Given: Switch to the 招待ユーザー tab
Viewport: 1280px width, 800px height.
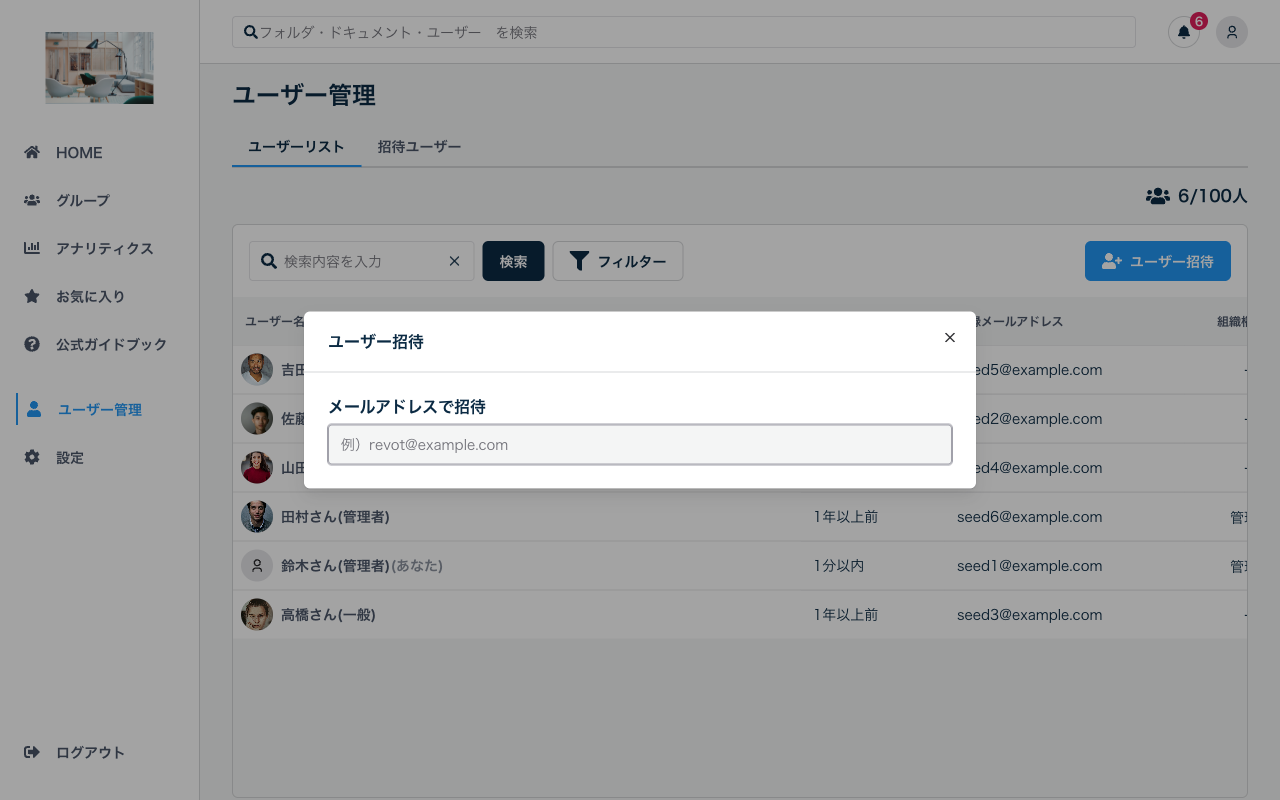Looking at the screenshot, I should 420,146.
